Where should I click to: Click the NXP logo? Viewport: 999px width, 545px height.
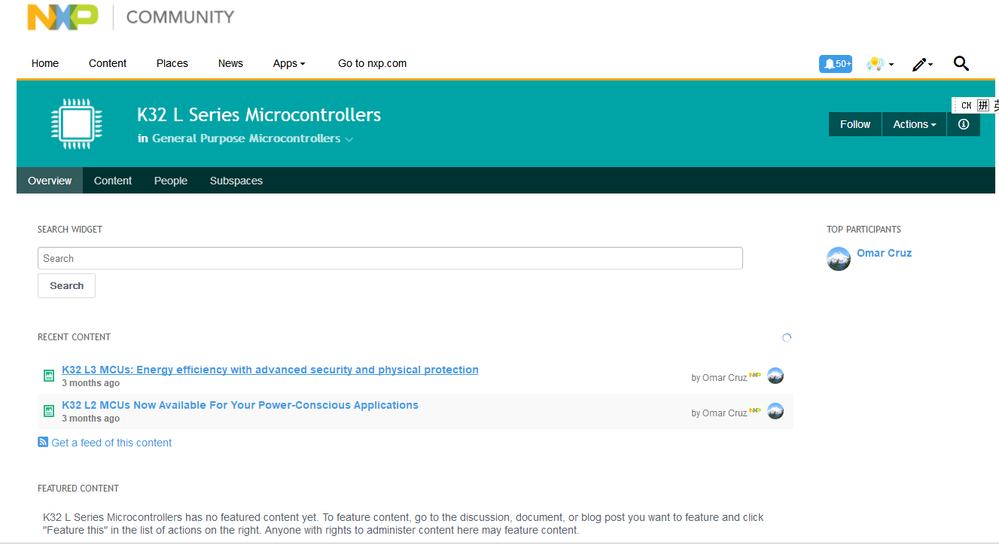click(x=62, y=17)
